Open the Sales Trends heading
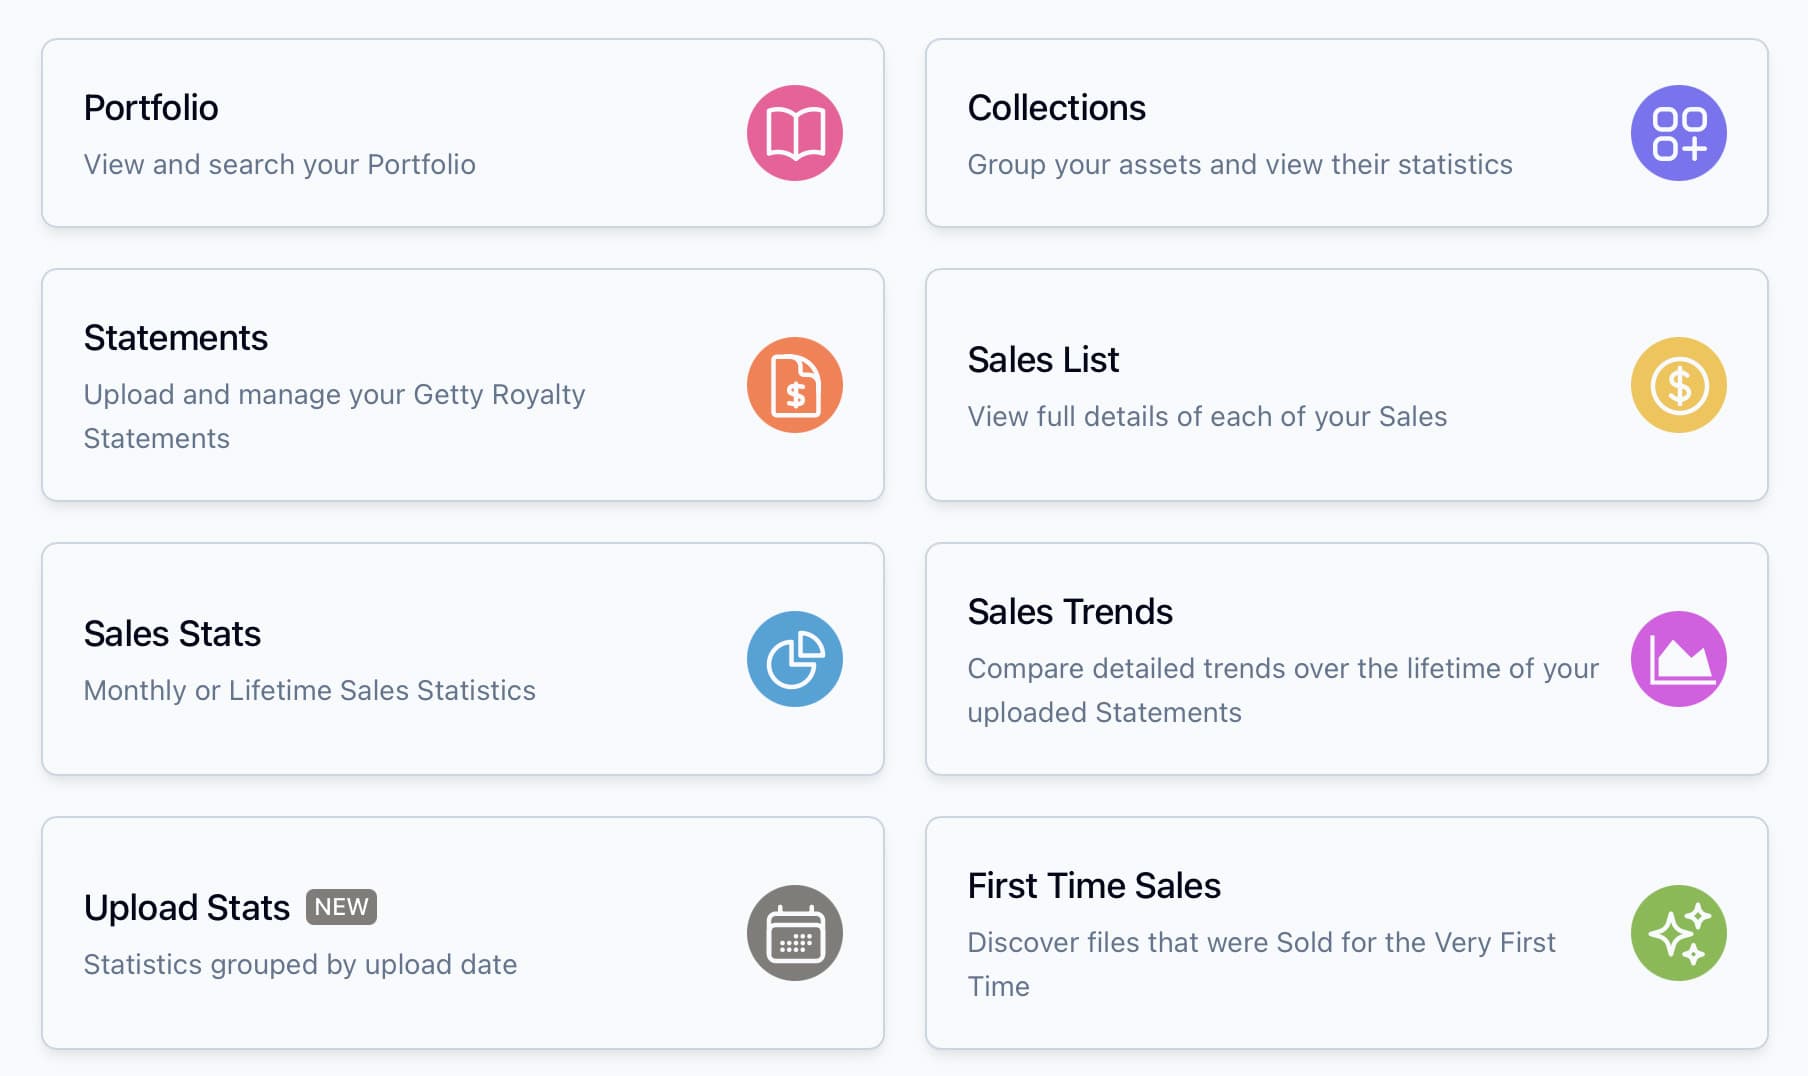The image size is (1808, 1076). pos(1070,612)
